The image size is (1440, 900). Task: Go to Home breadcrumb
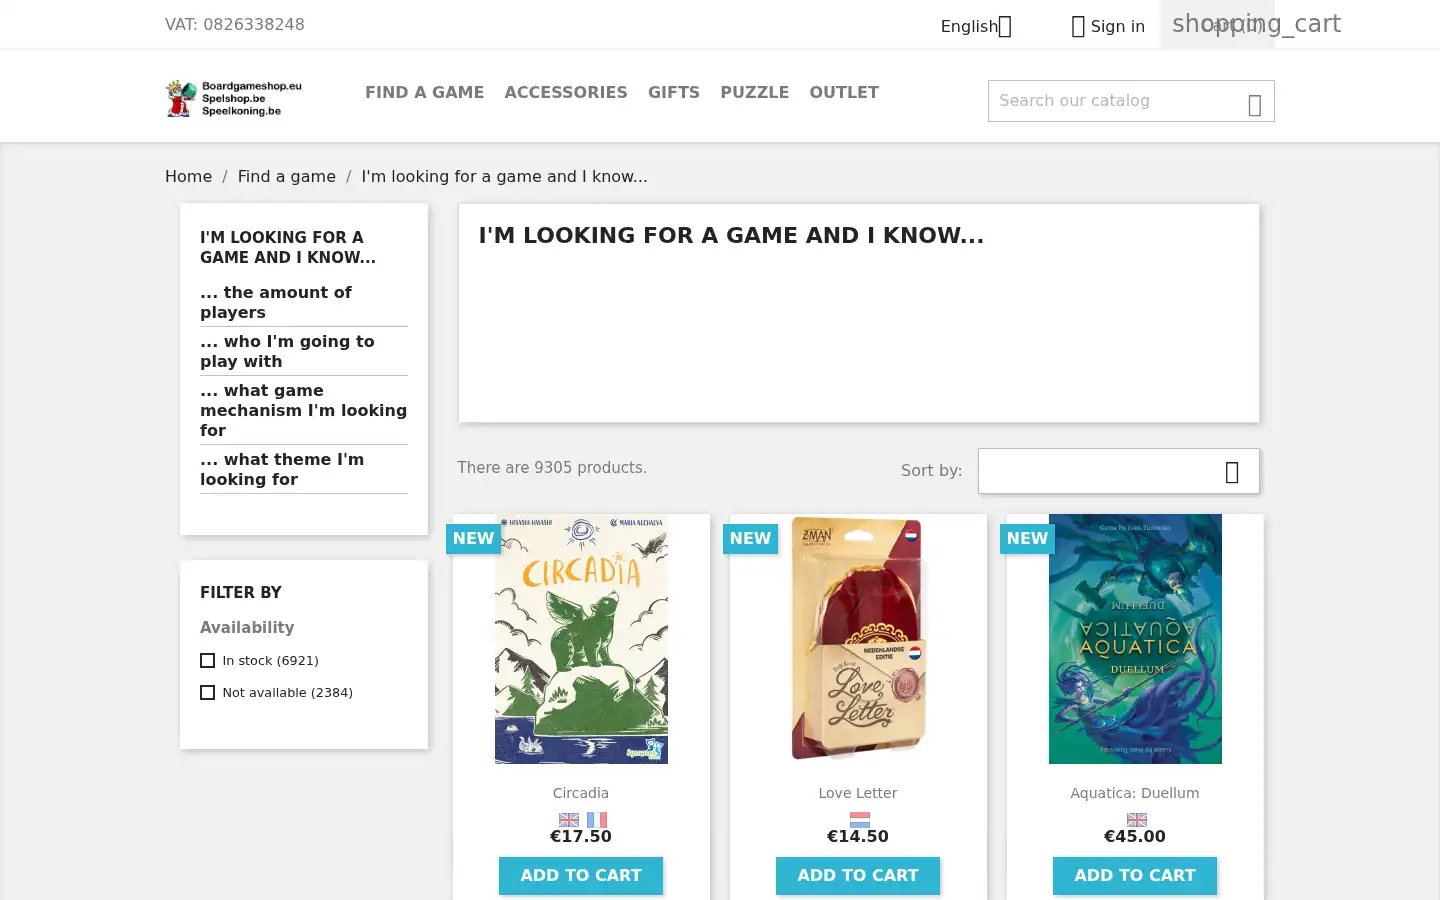[188, 176]
